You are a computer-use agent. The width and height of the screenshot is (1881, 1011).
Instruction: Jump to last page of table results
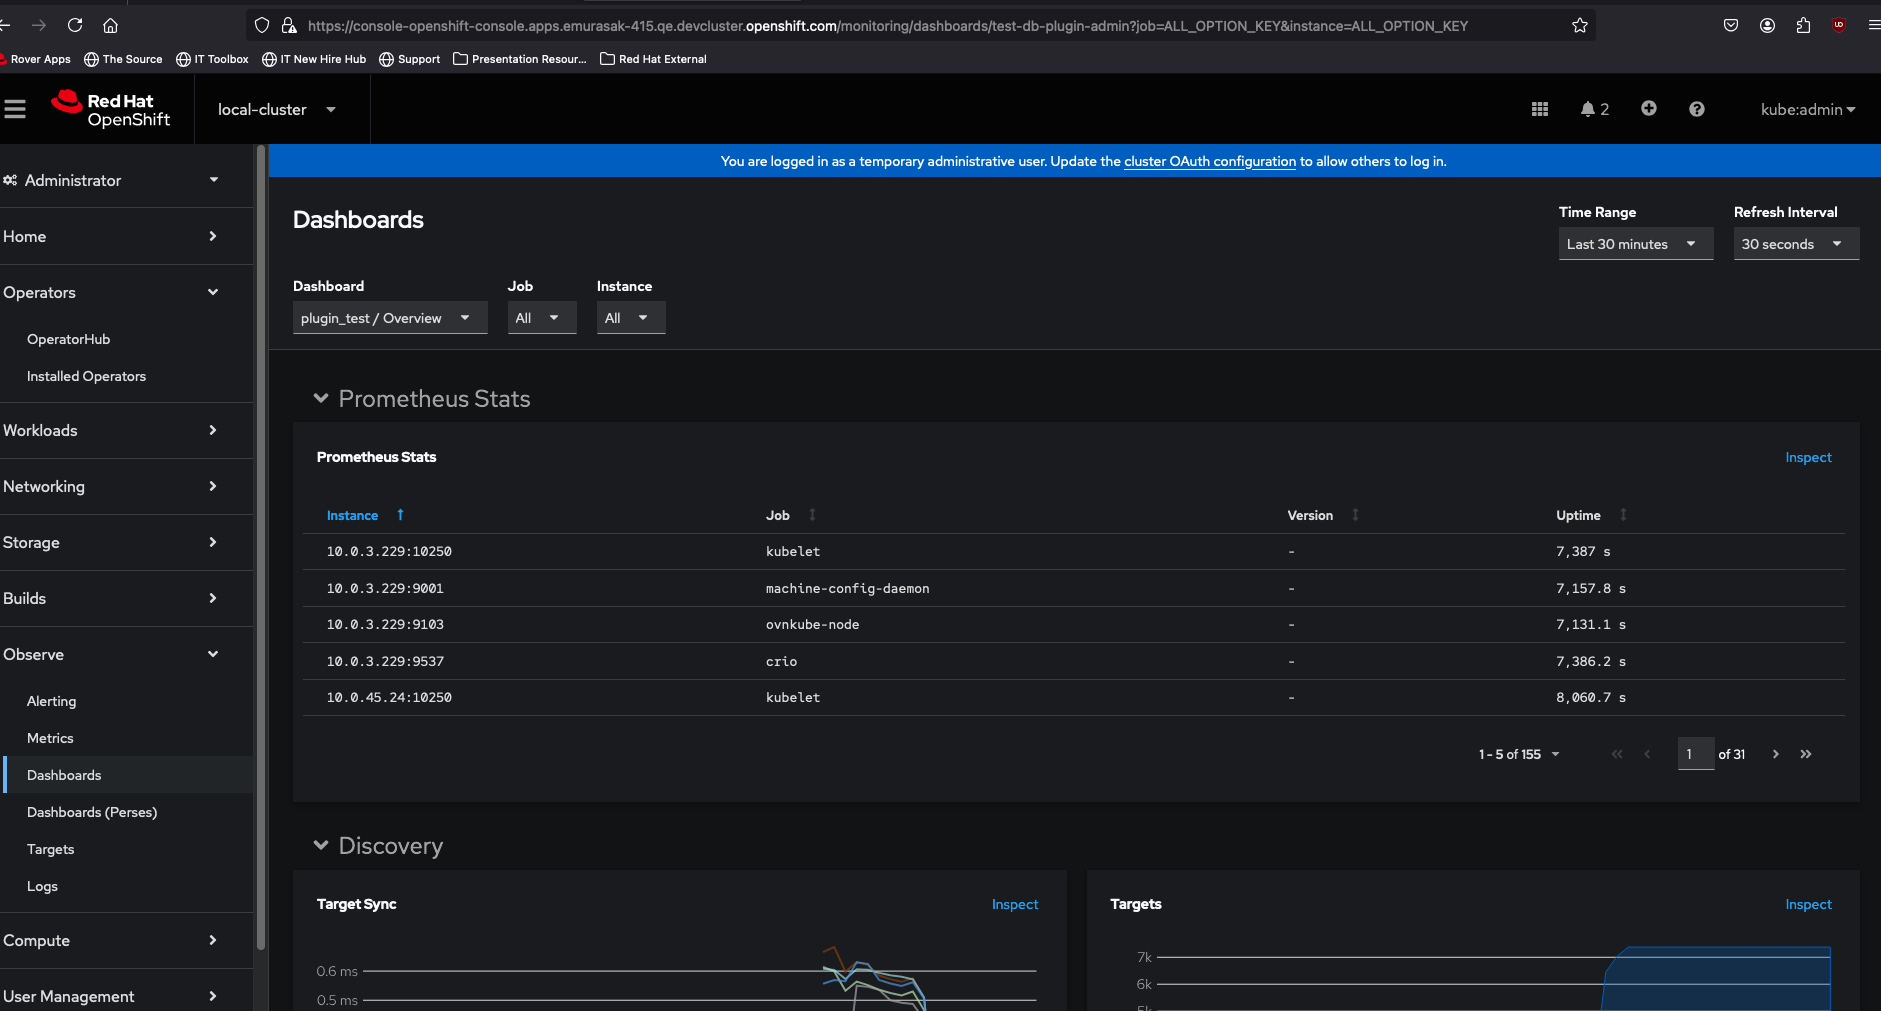pyautogui.click(x=1805, y=754)
